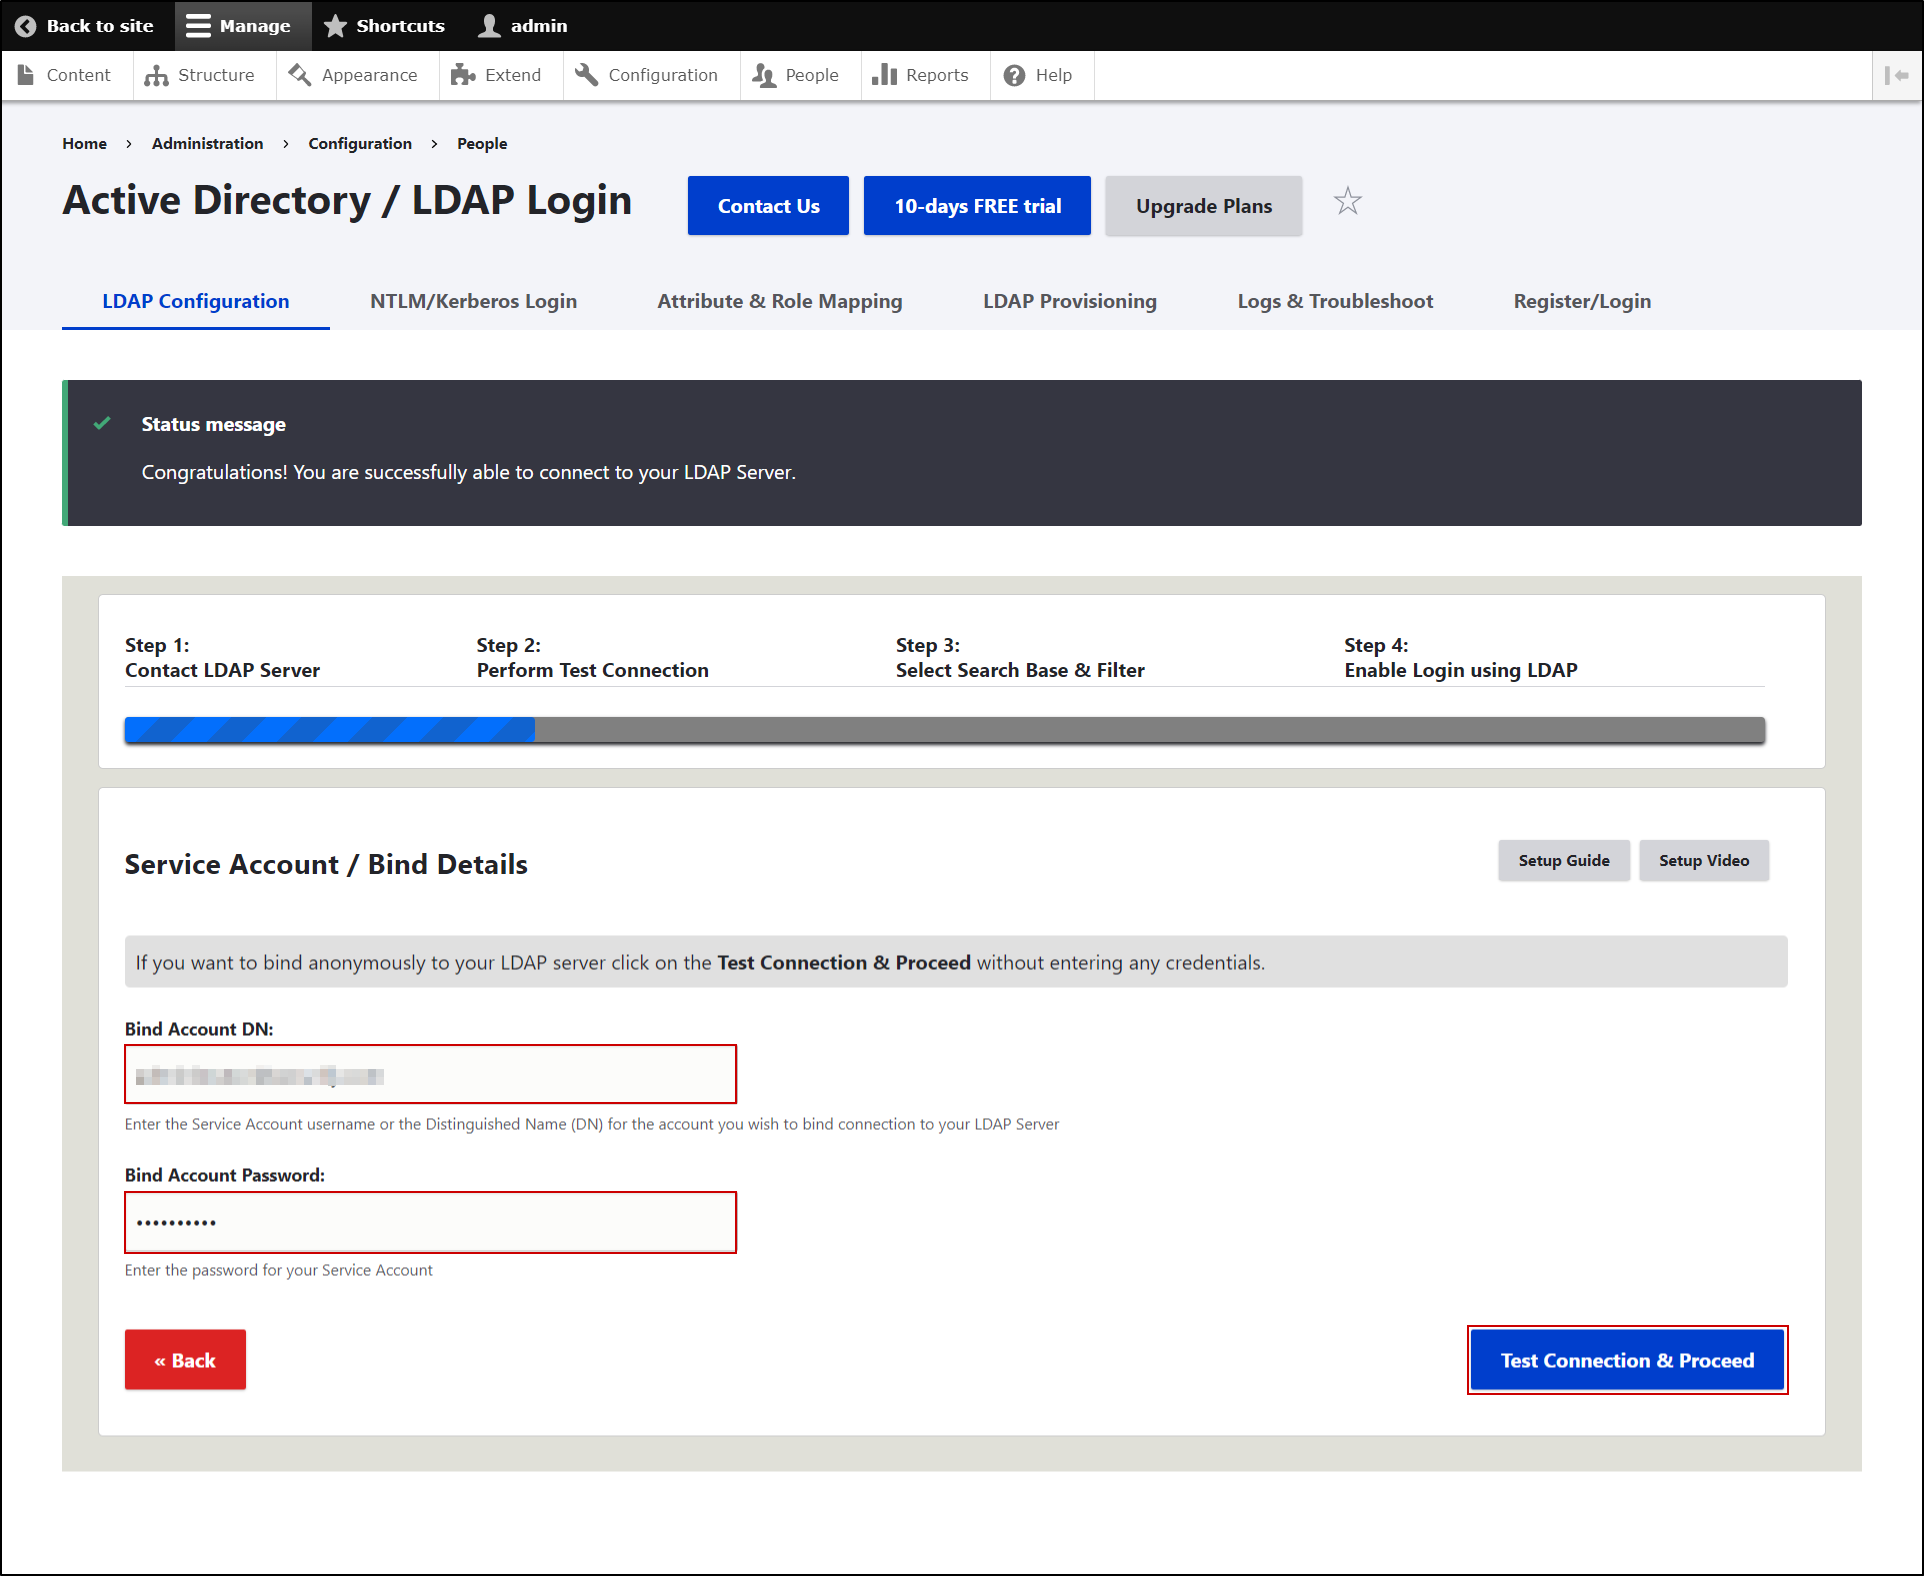Open the Content admin menu

click(65, 75)
